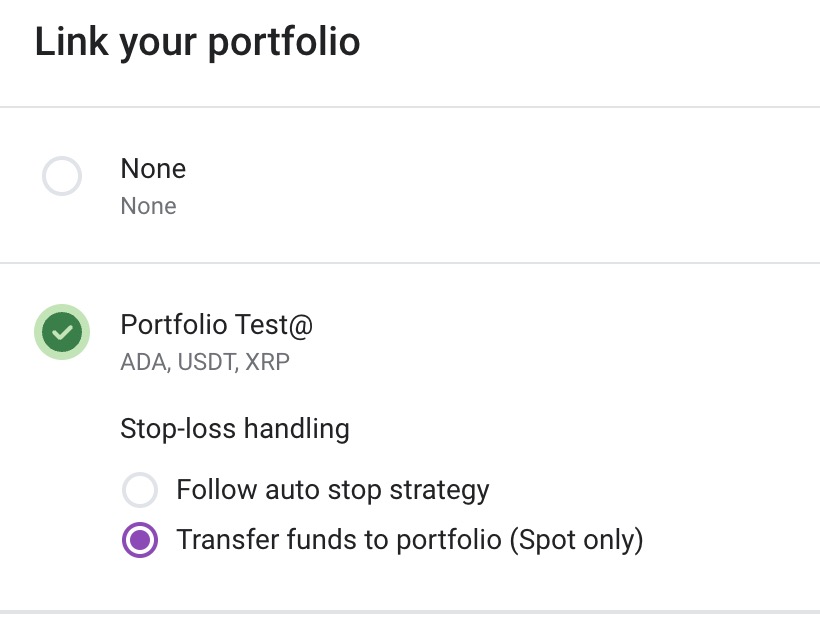This screenshot has width=820, height=622.
Task: Click the word portfolio in the heading
Action: pyautogui.click(x=285, y=42)
